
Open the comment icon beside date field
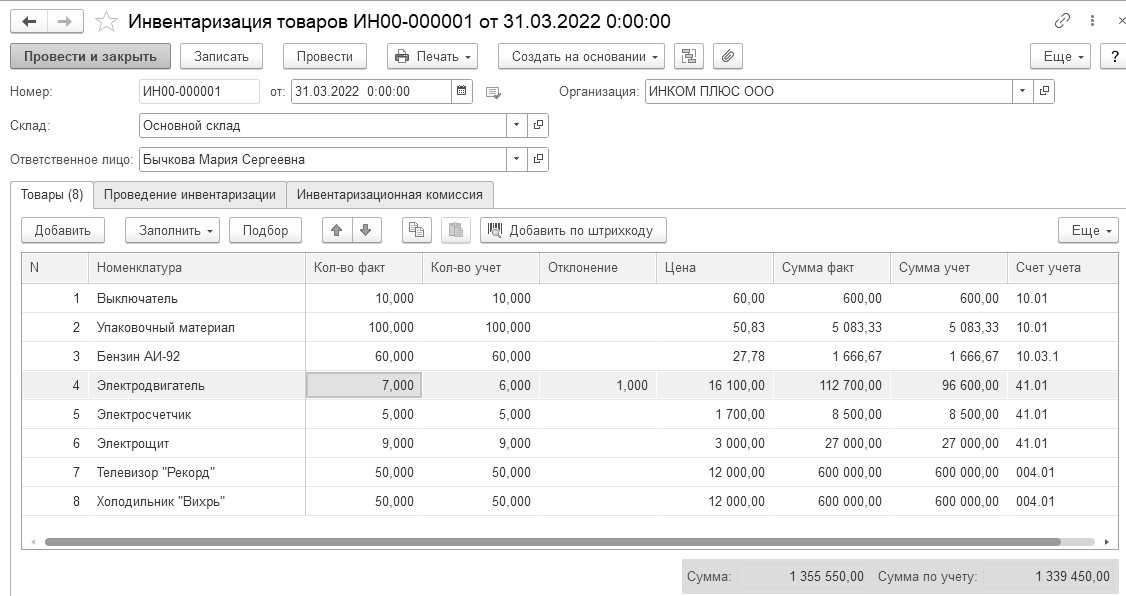coord(493,92)
